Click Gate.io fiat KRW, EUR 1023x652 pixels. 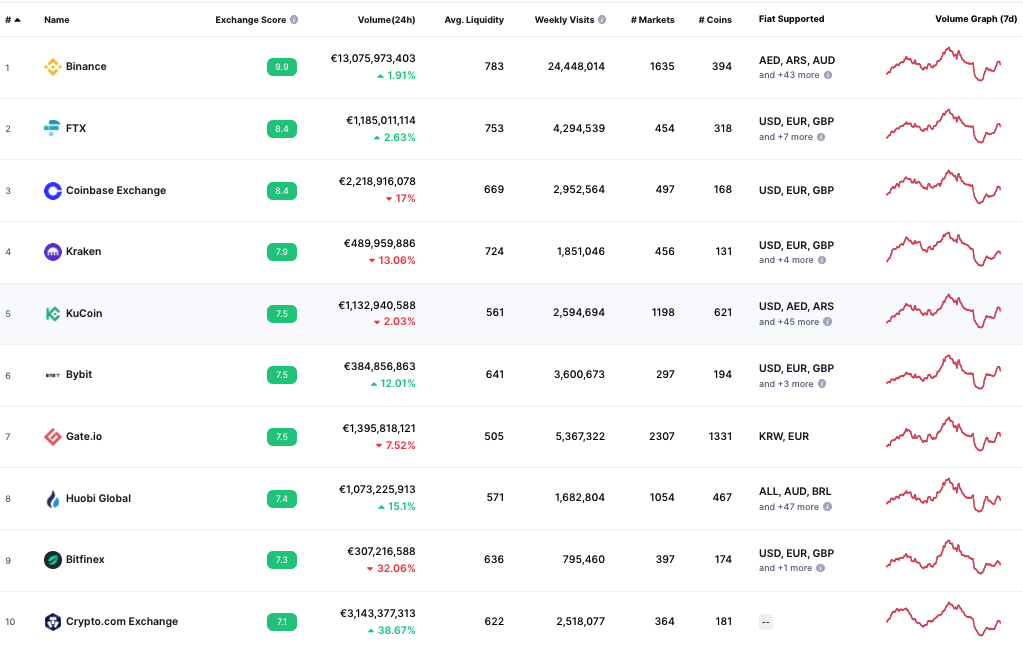(784, 437)
